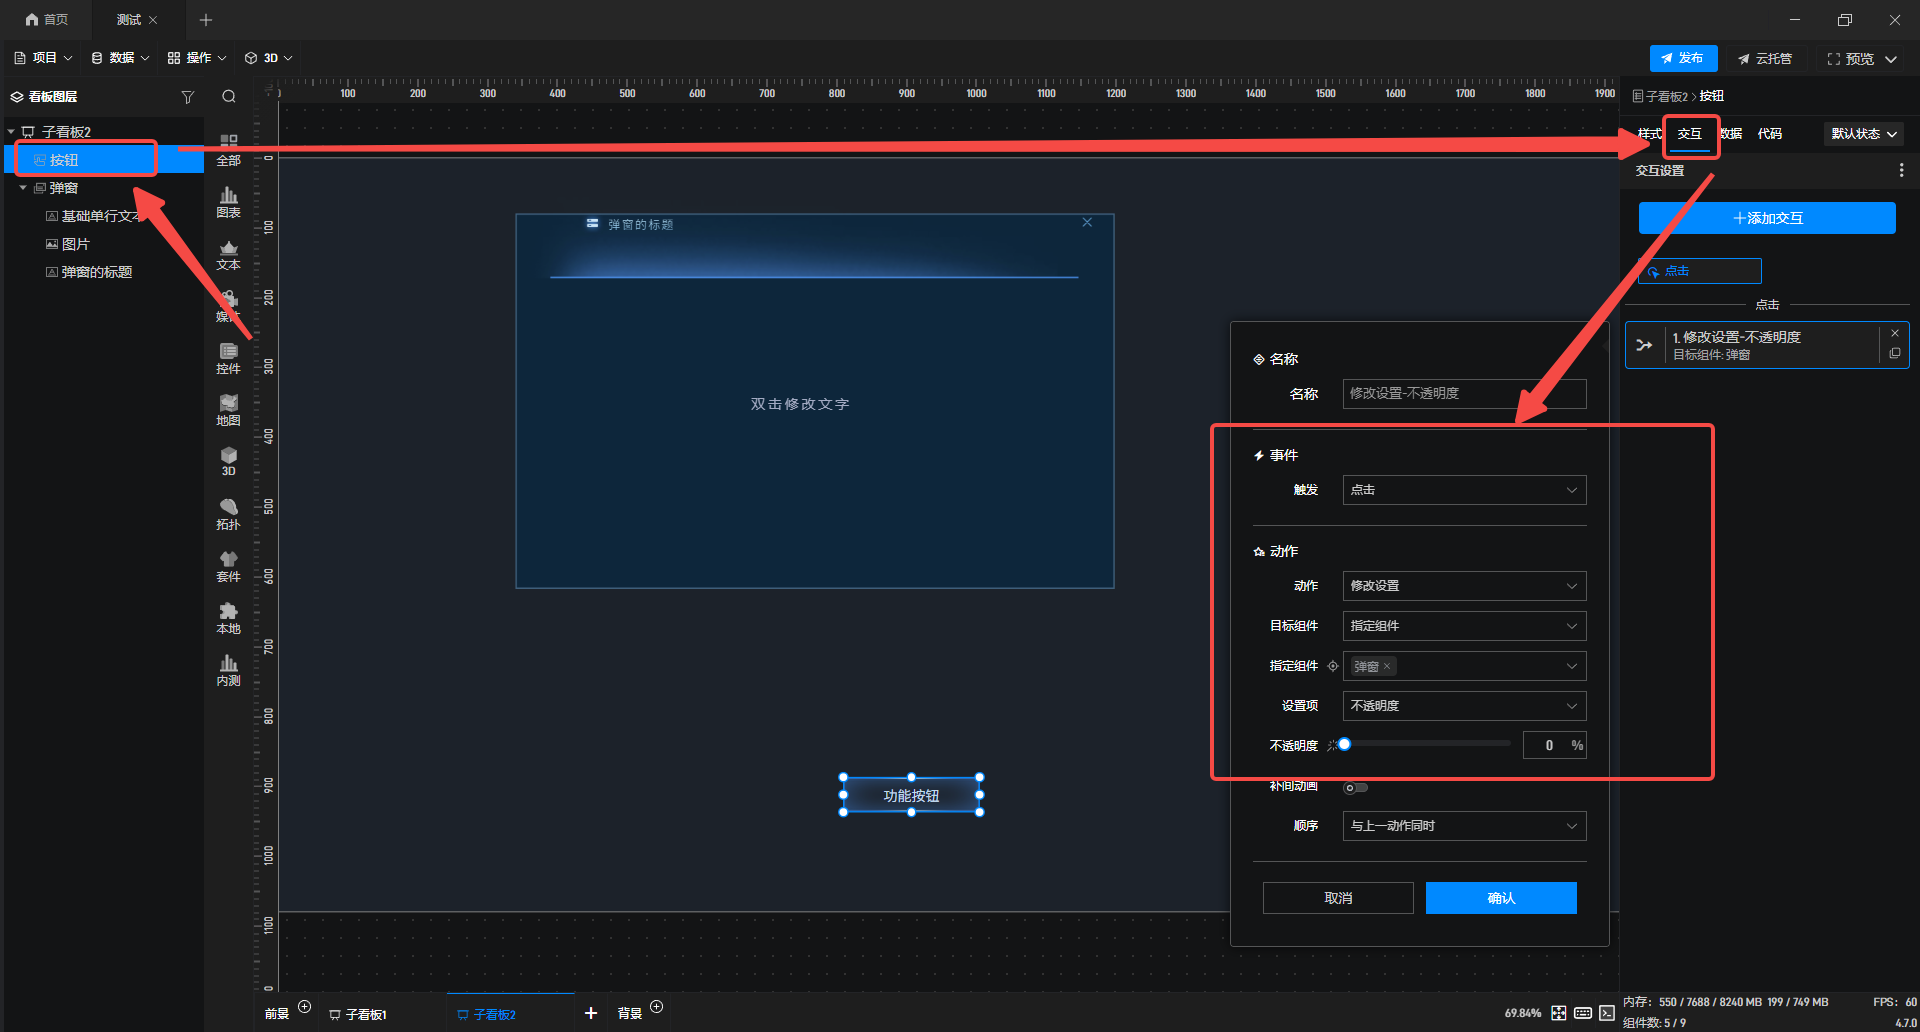Screen dimensions: 1920x1032
Task: Select the 拓扑 (topology) component icon
Action: pos(228,514)
